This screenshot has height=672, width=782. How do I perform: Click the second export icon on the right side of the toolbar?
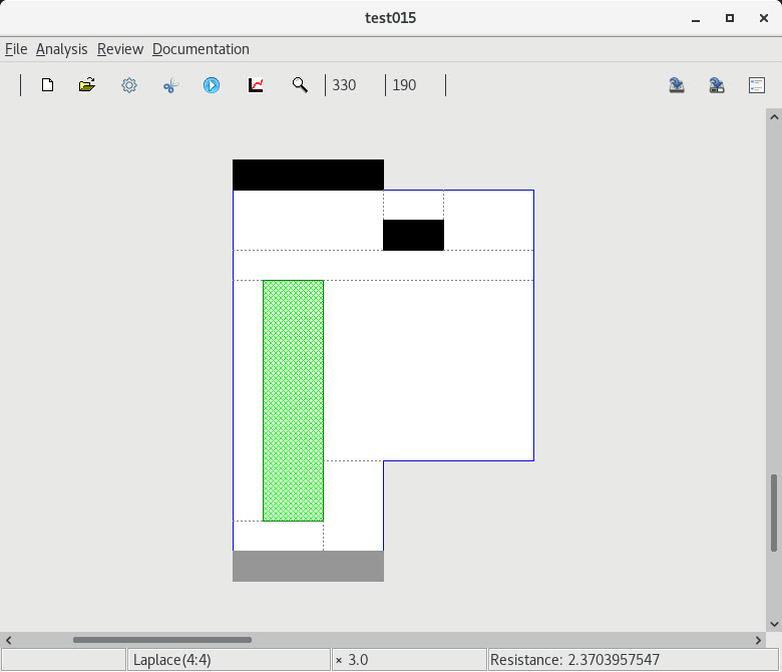pyautogui.click(x=717, y=85)
